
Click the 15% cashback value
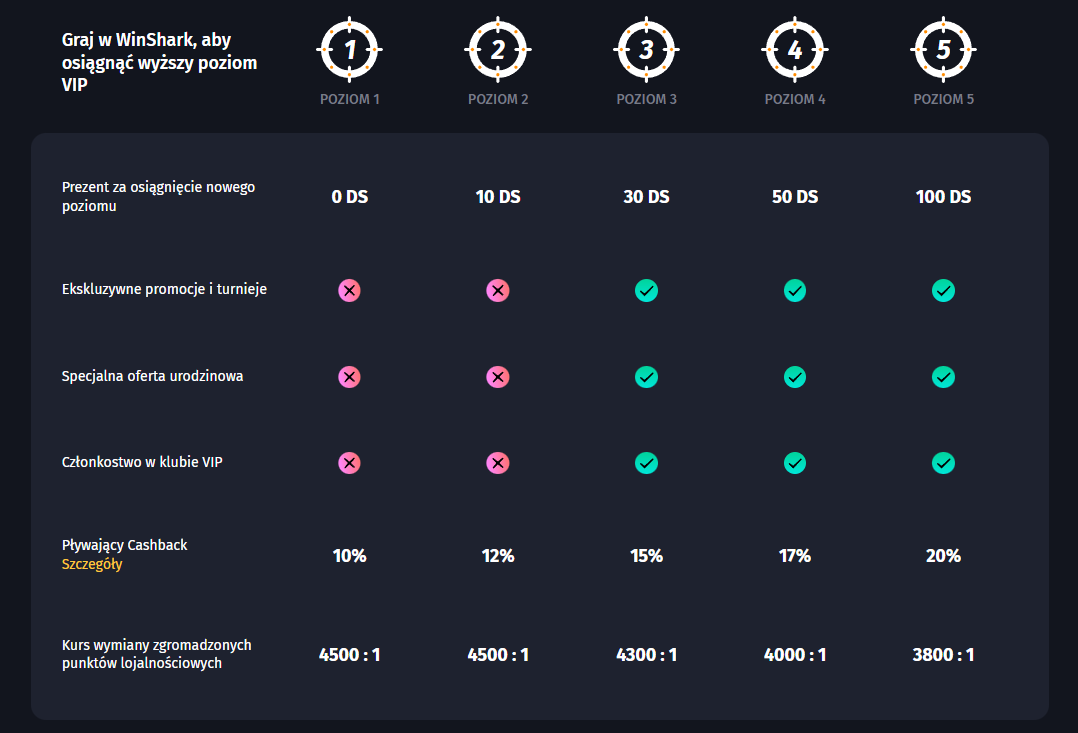tap(646, 556)
